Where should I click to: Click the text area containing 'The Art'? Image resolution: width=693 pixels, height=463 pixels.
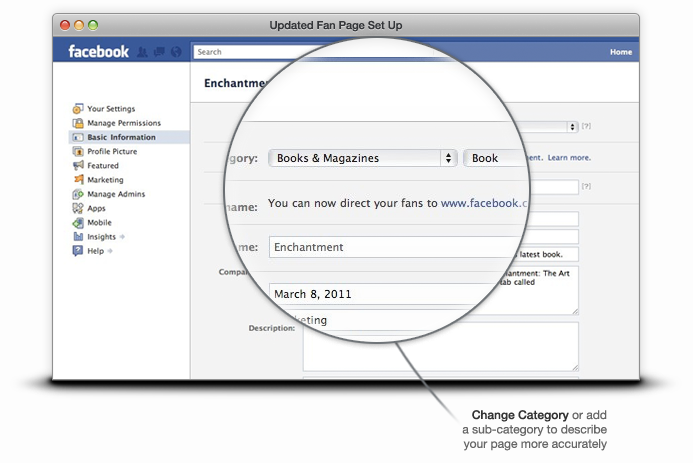click(x=537, y=290)
